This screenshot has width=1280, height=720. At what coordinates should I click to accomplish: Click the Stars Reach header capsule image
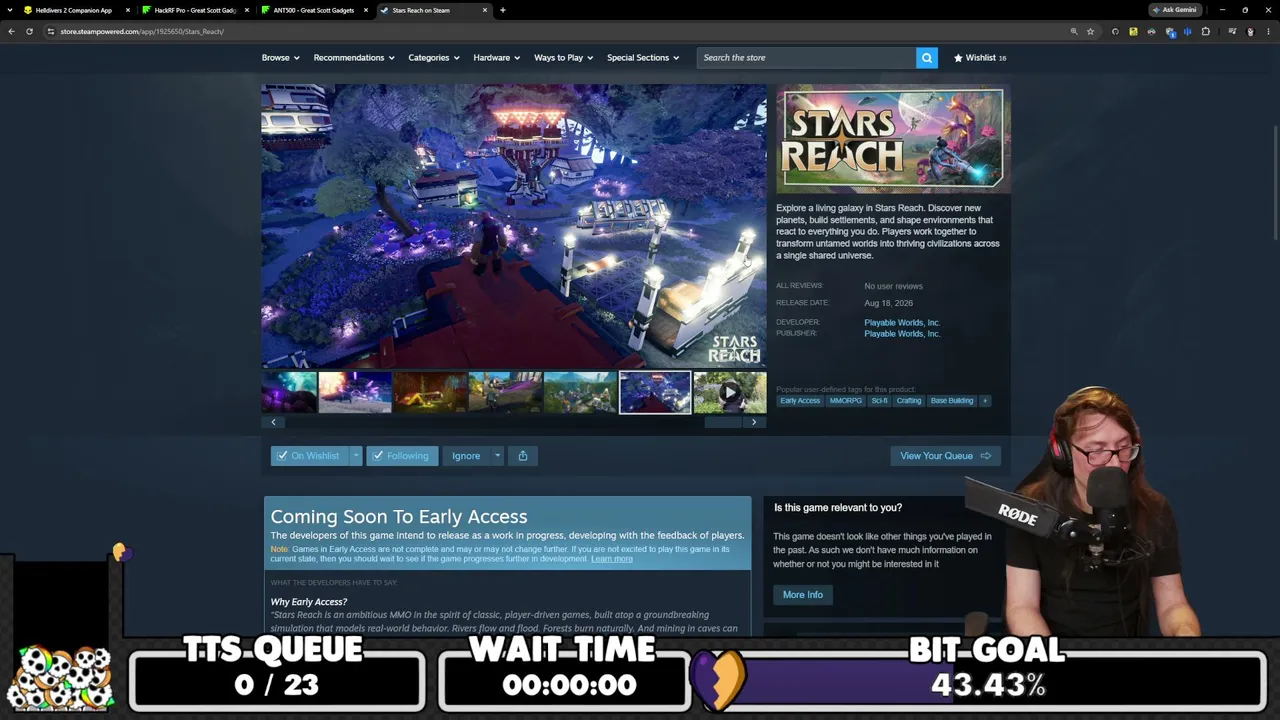point(893,139)
